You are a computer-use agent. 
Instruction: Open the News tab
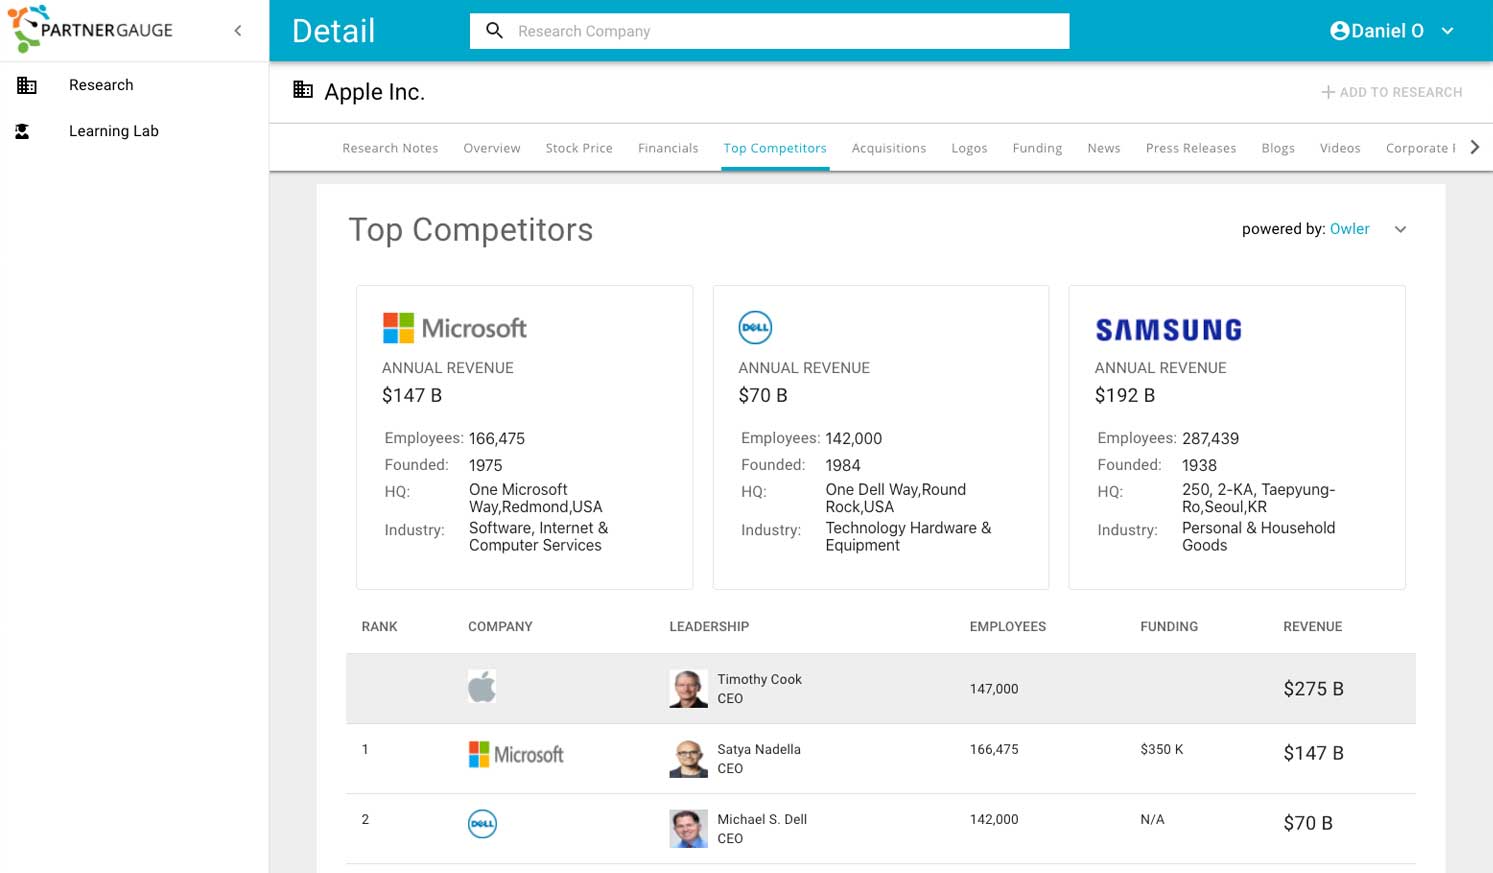1104,148
